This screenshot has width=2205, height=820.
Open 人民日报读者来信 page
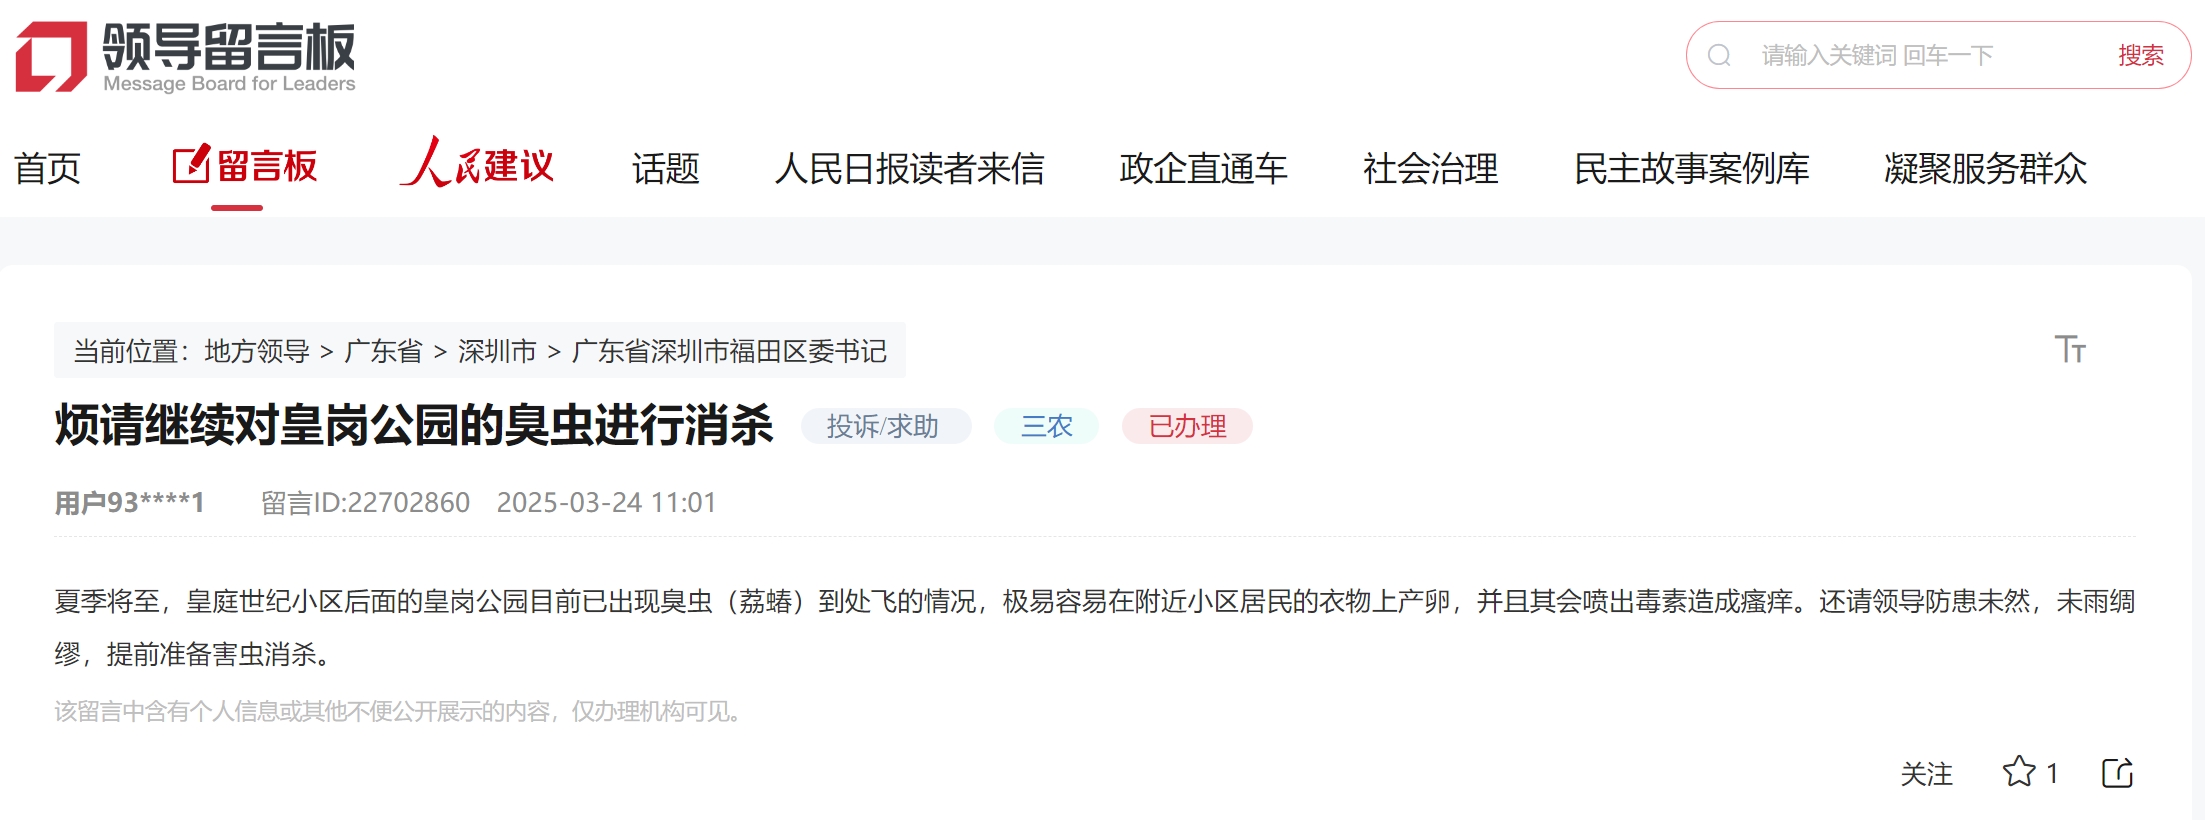(x=909, y=168)
